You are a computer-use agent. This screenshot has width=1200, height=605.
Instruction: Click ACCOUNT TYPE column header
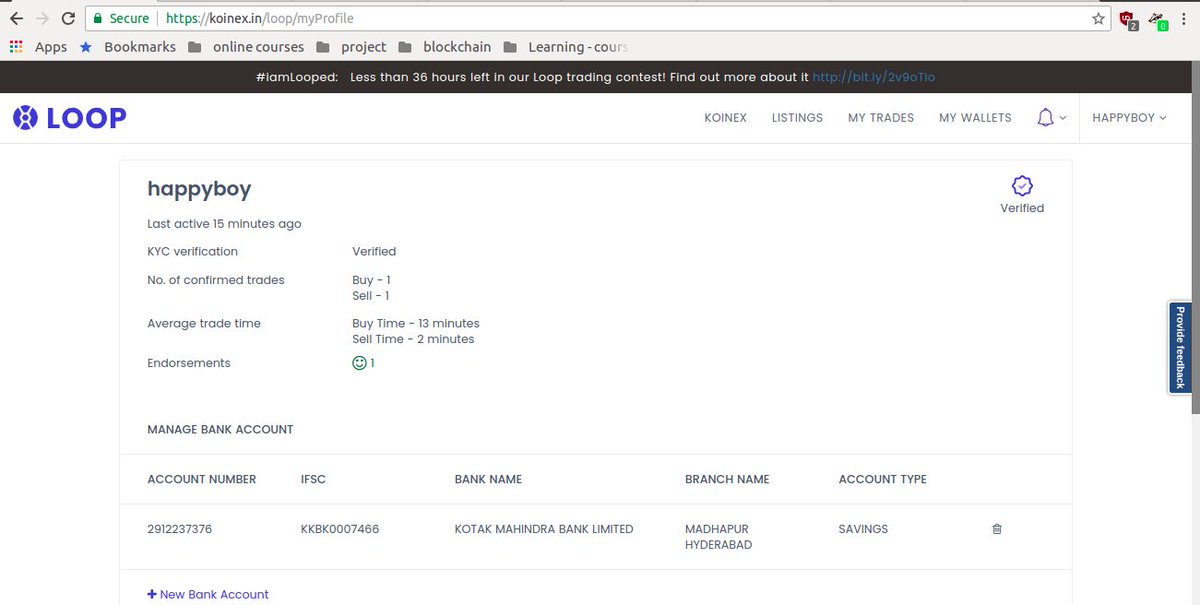tap(883, 479)
